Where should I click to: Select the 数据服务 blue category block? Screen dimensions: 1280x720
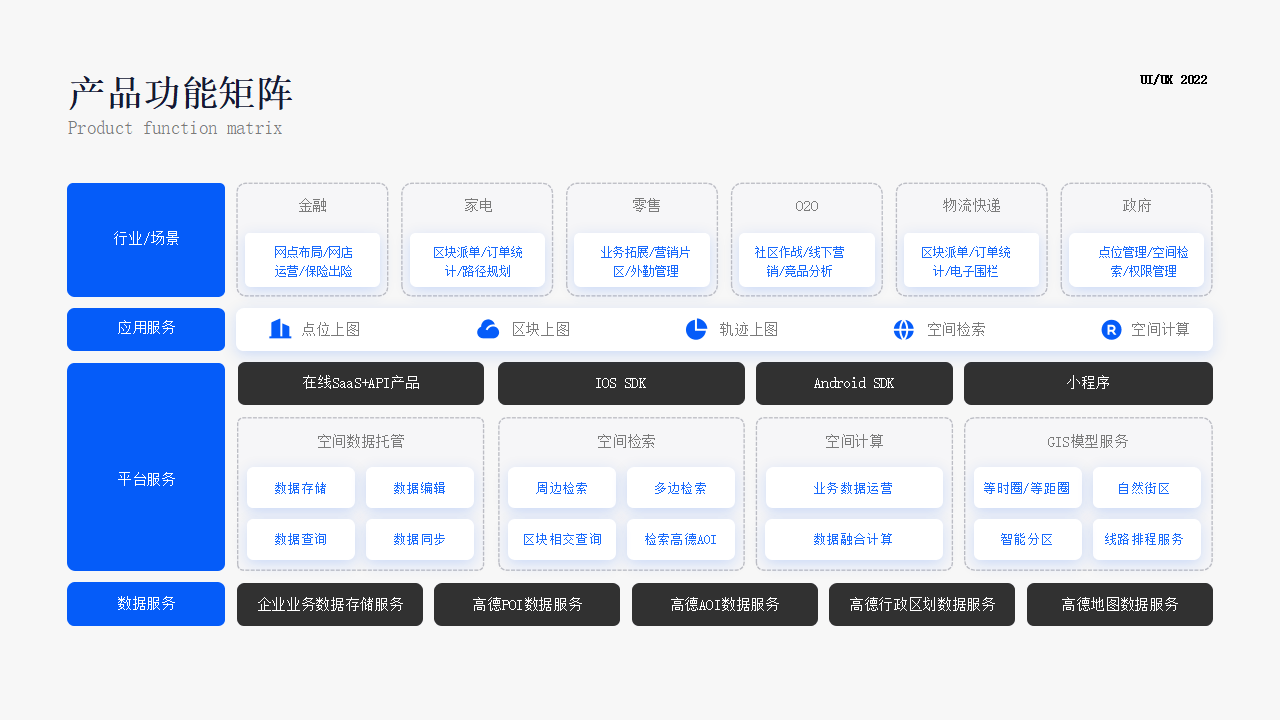coord(146,604)
